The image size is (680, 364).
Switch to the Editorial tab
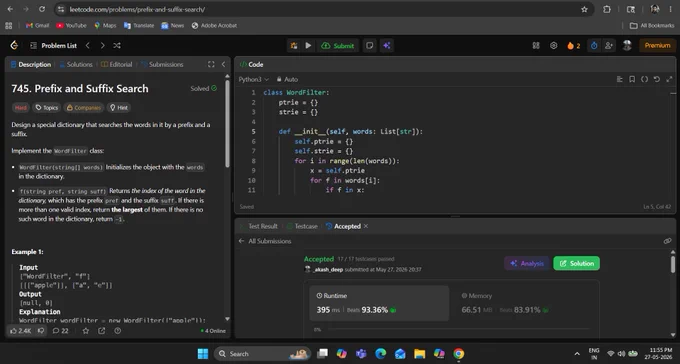click(117, 64)
